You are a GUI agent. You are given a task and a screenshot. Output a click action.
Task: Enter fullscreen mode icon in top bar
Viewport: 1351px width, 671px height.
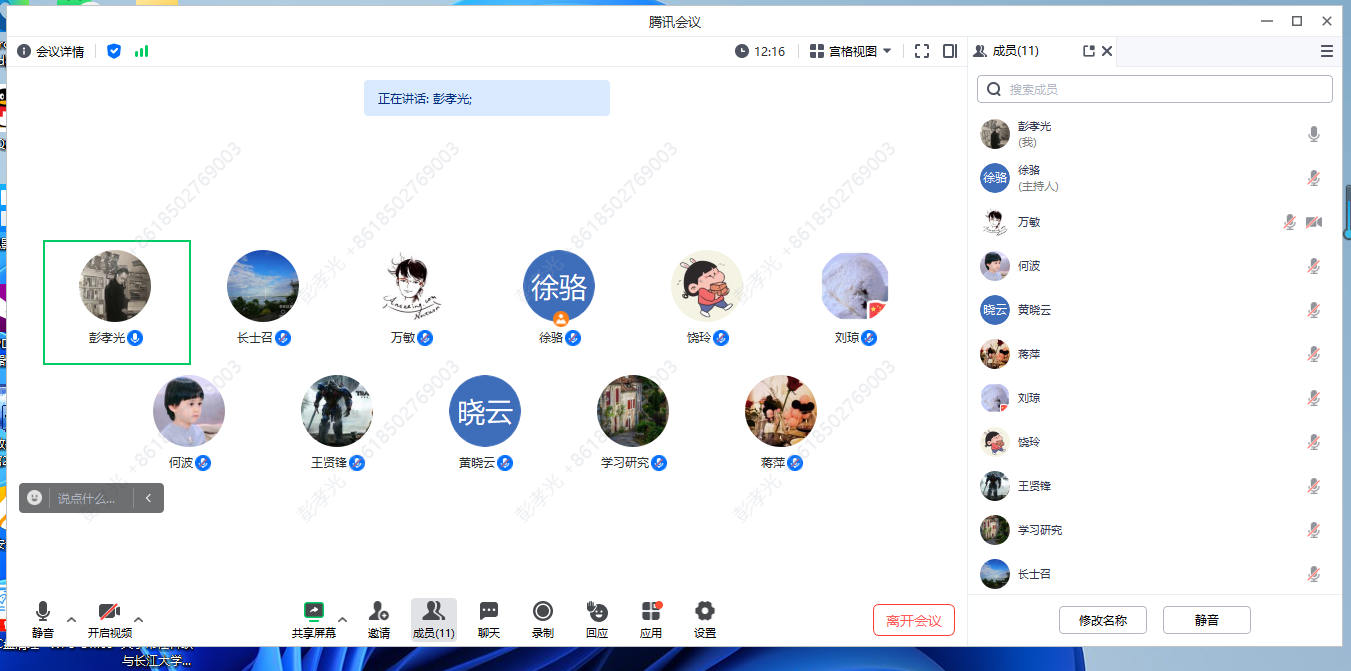(x=922, y=51)
